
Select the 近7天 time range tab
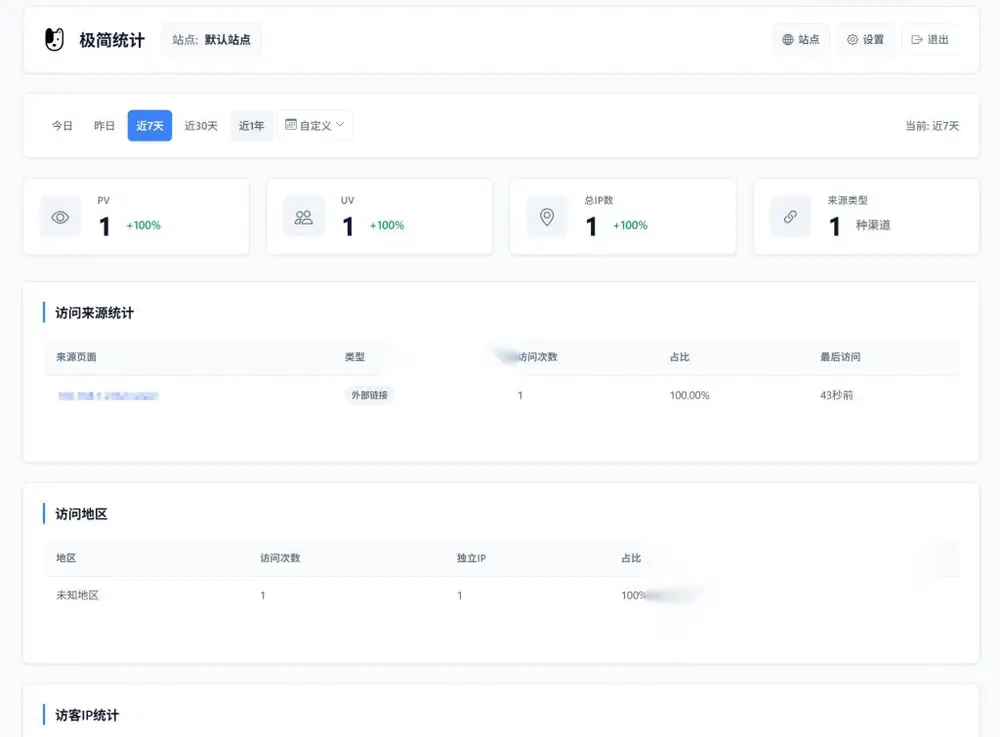click(150, 126)
